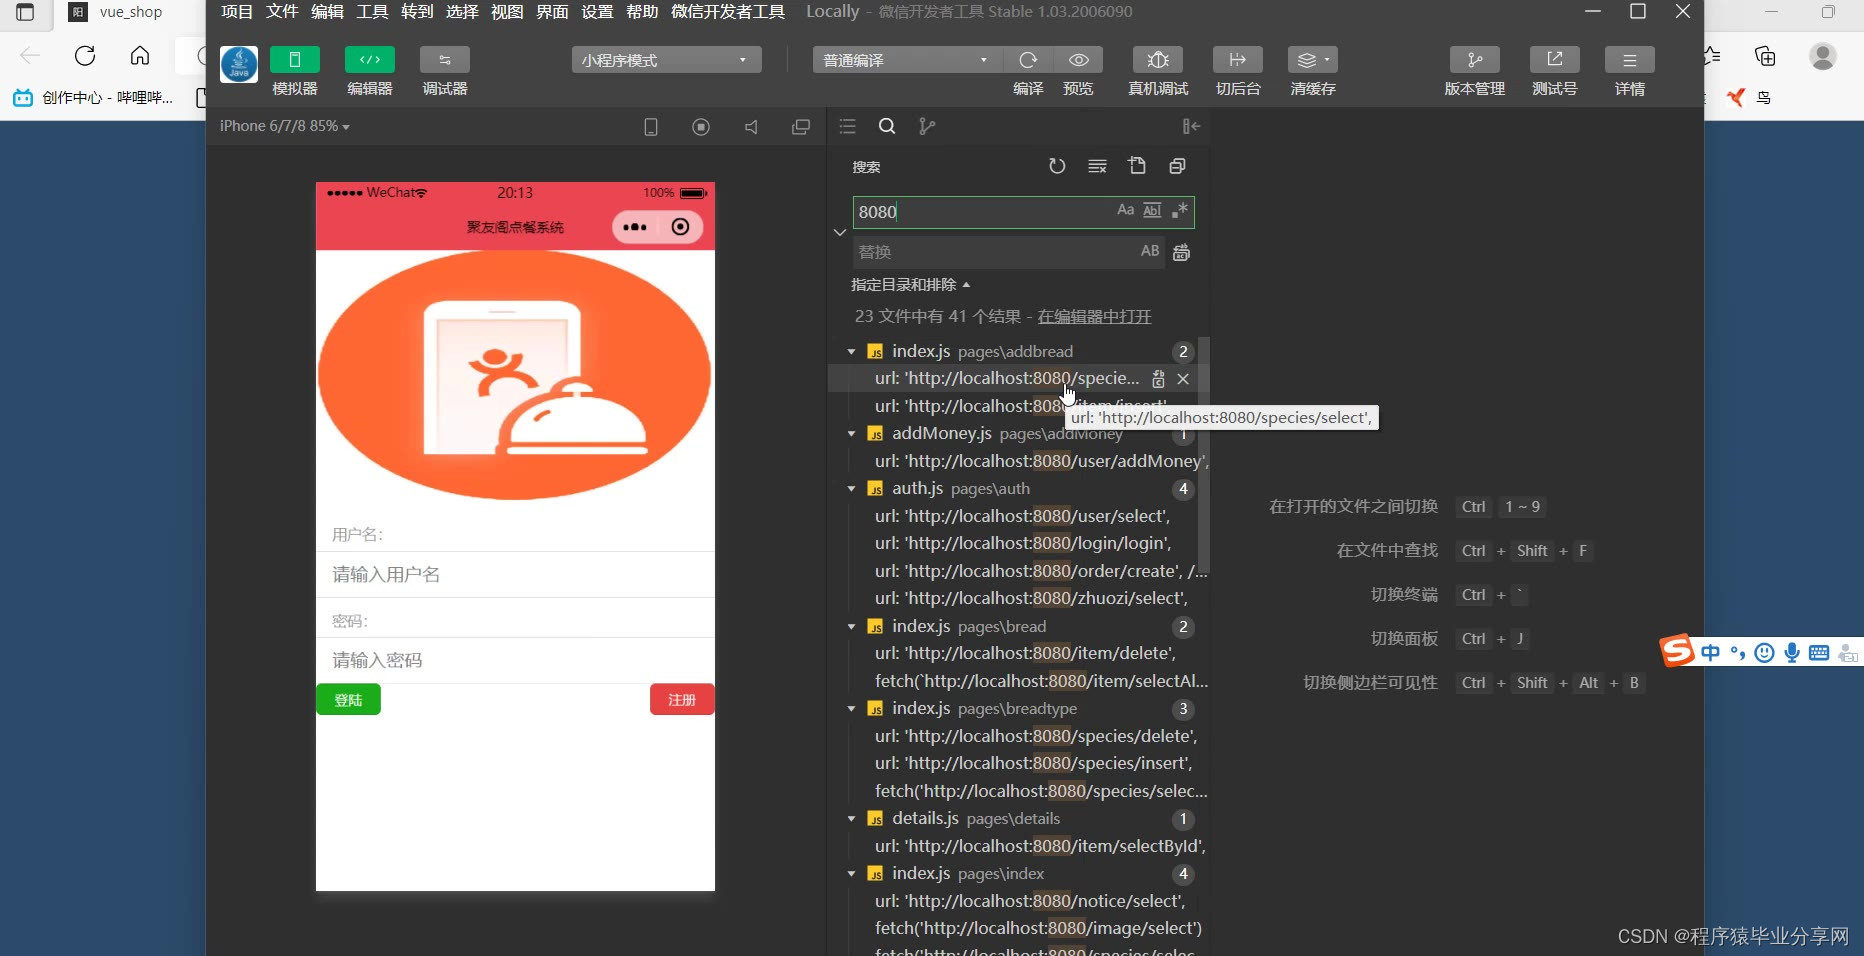Click the preview (预览) eye icon
Viewport: 1864px width, 956px height.
pyautogui.click(x=1078, y=60)
